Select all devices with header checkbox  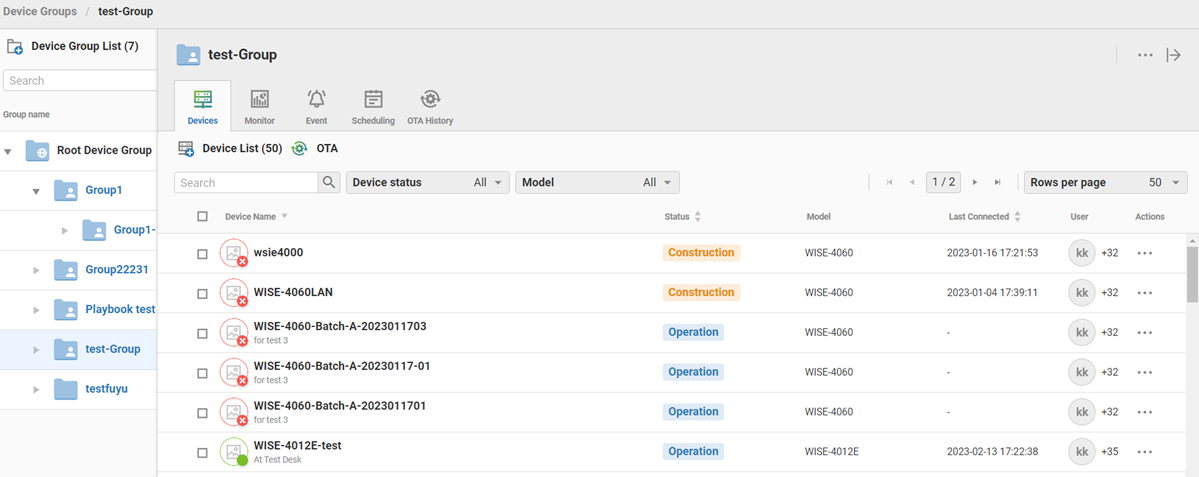click(x=203, y=217)
